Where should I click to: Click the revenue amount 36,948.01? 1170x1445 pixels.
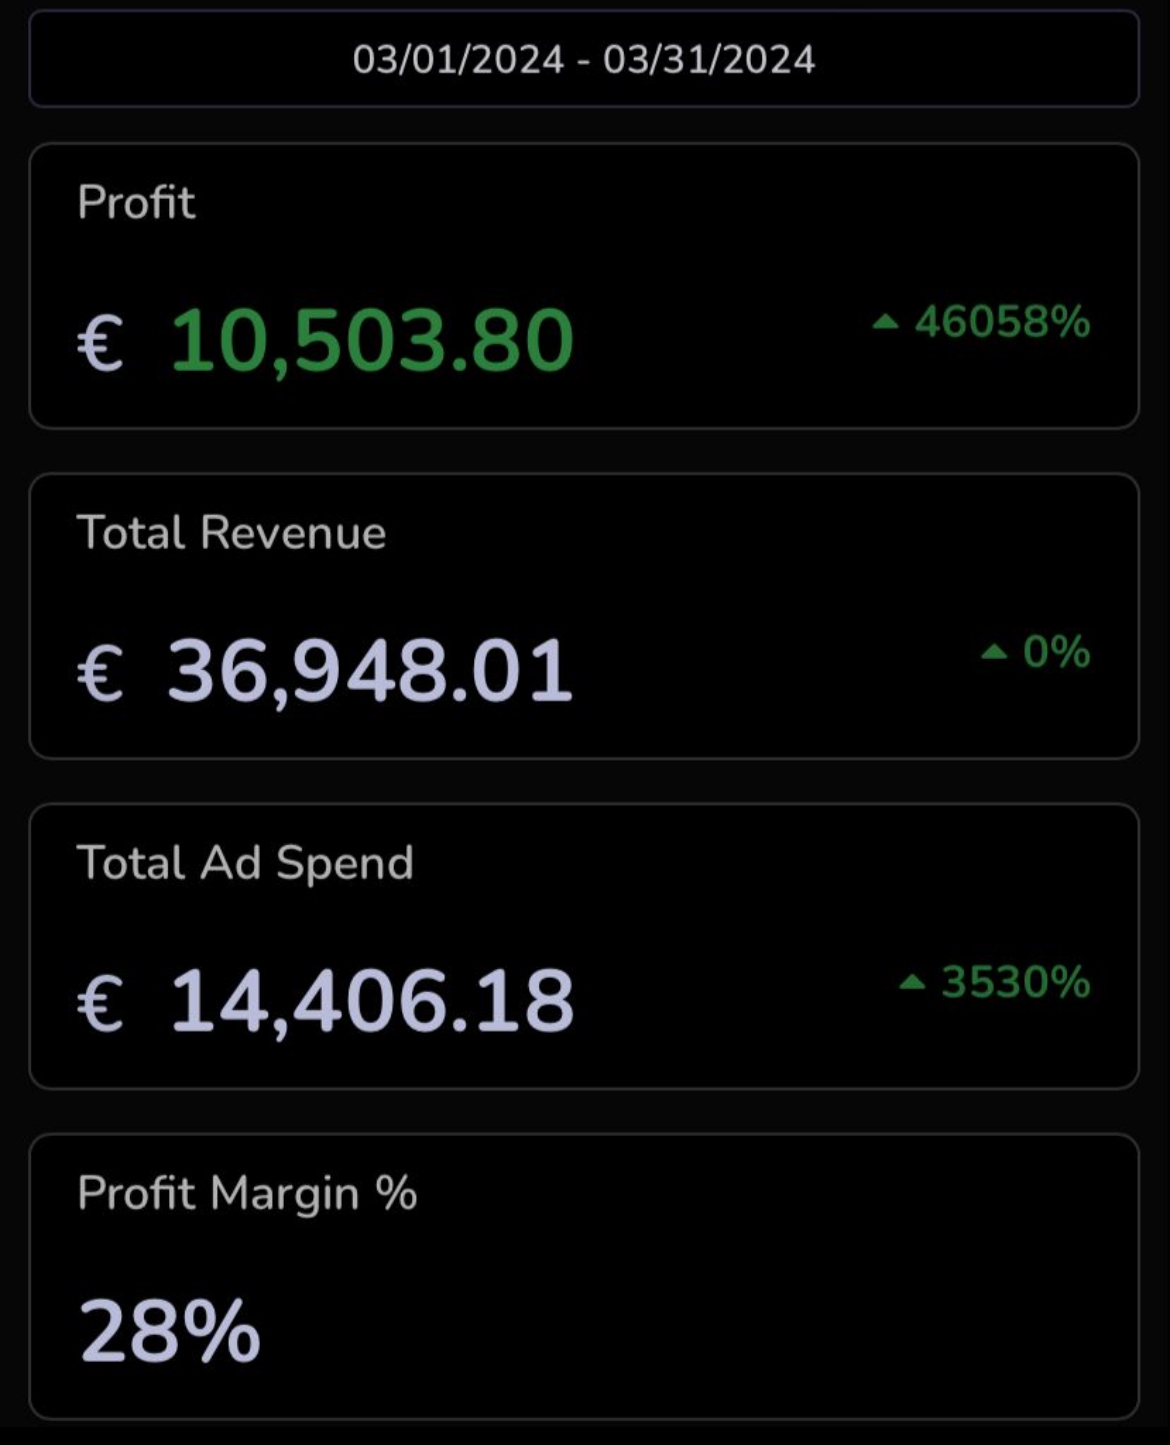(370, 672)
